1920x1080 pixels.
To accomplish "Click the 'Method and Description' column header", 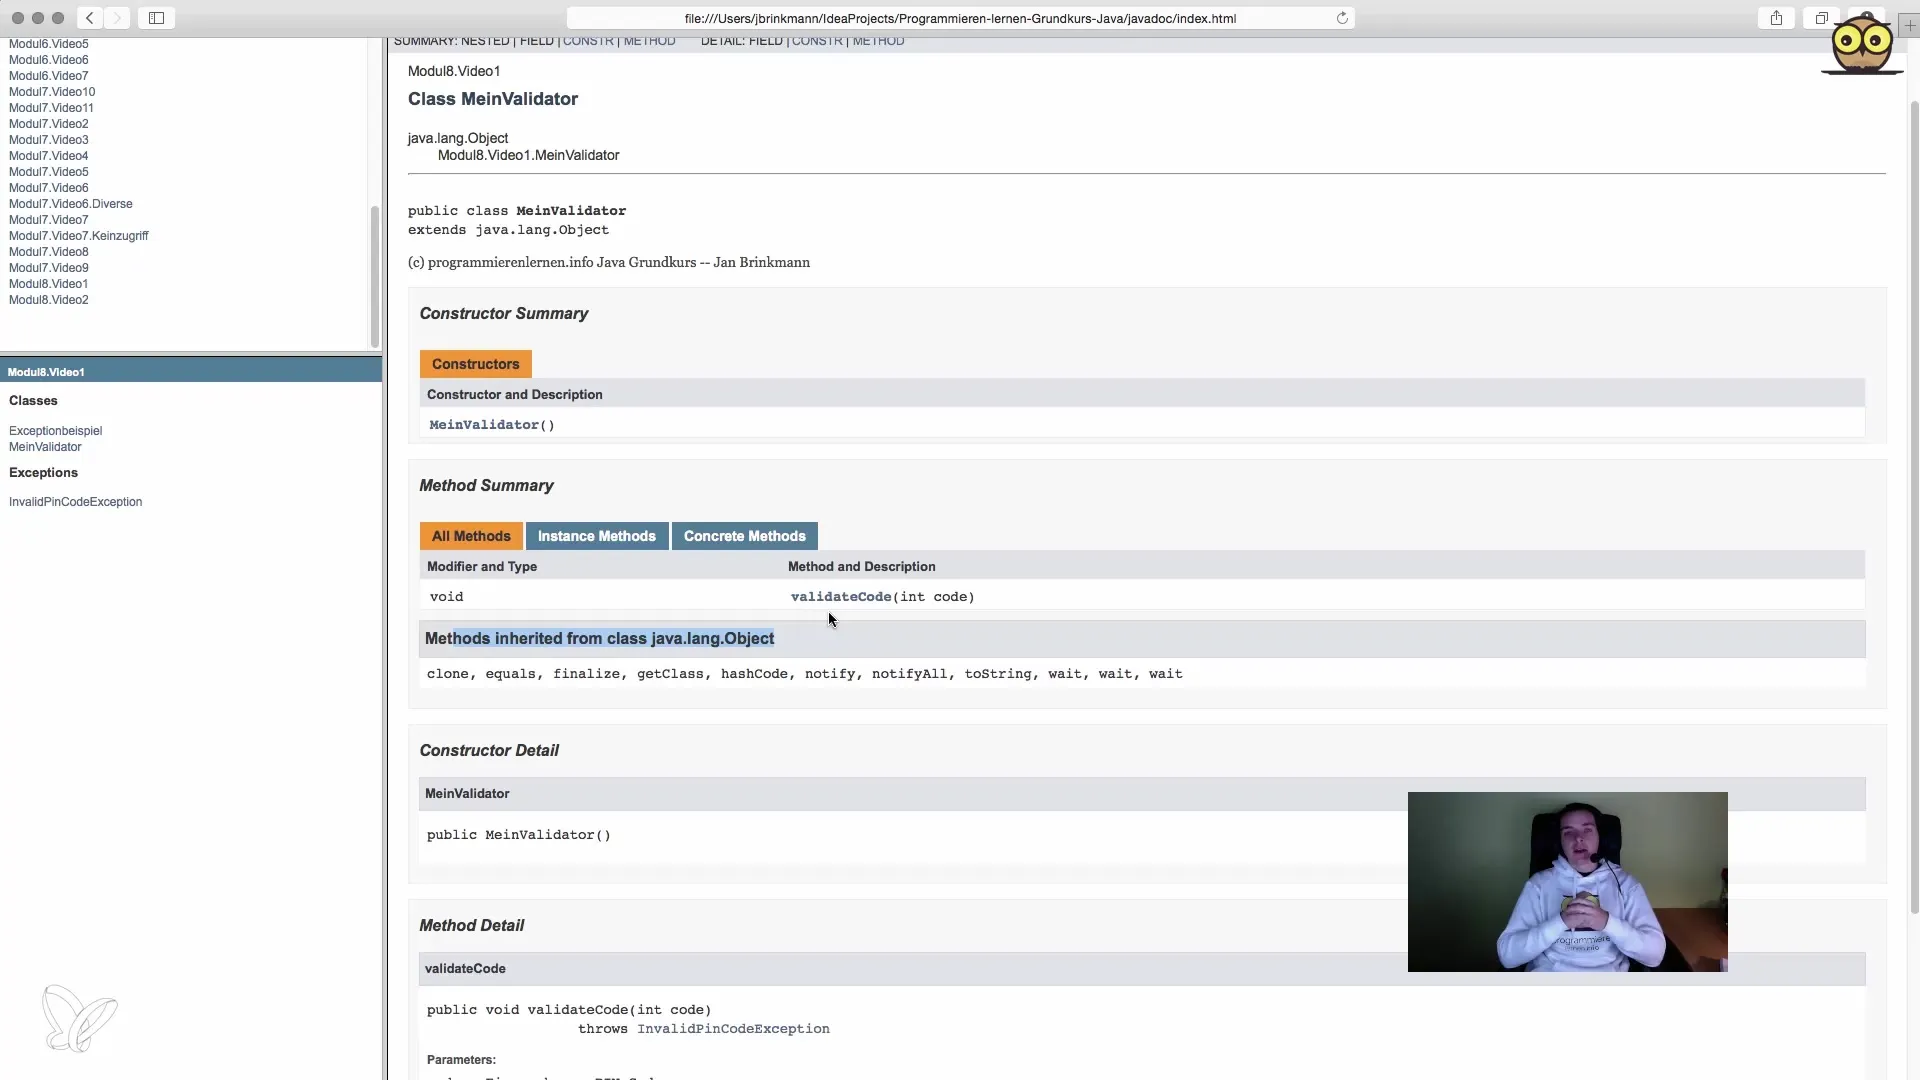I will pyautogui.click(x=861, y=567).
